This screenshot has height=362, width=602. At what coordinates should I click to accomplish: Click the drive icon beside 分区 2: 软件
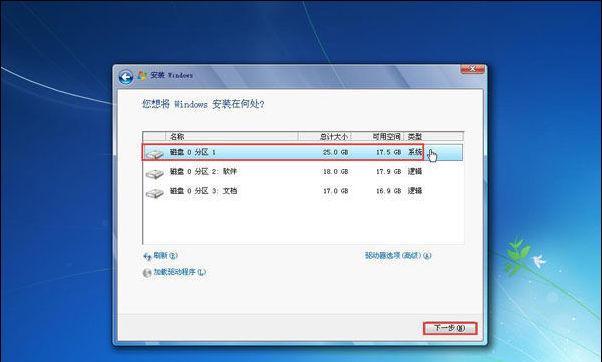coord(154,174)
